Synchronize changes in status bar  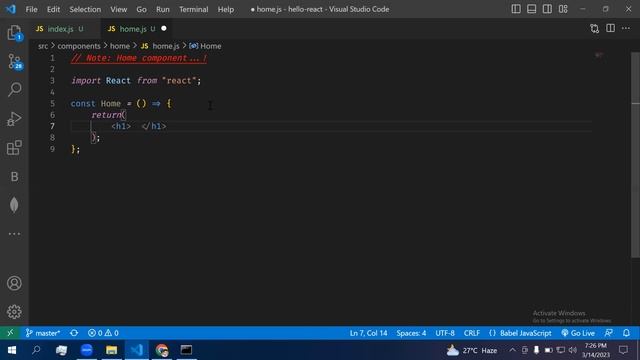(x=74, y=333)
